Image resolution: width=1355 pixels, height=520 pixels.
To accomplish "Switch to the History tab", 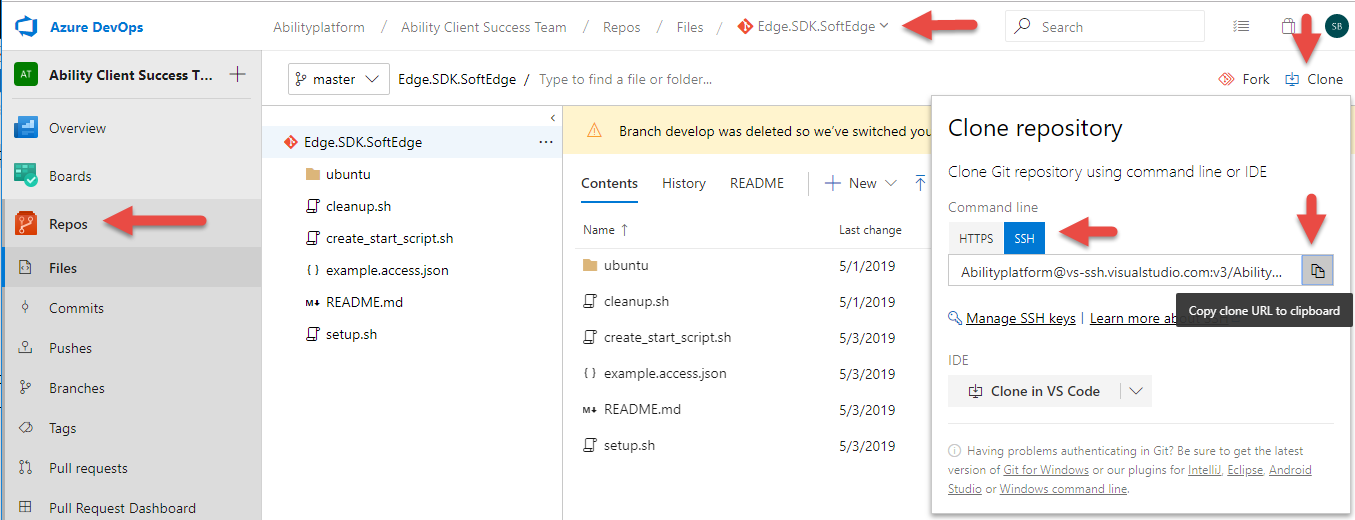I will [684, 183].
